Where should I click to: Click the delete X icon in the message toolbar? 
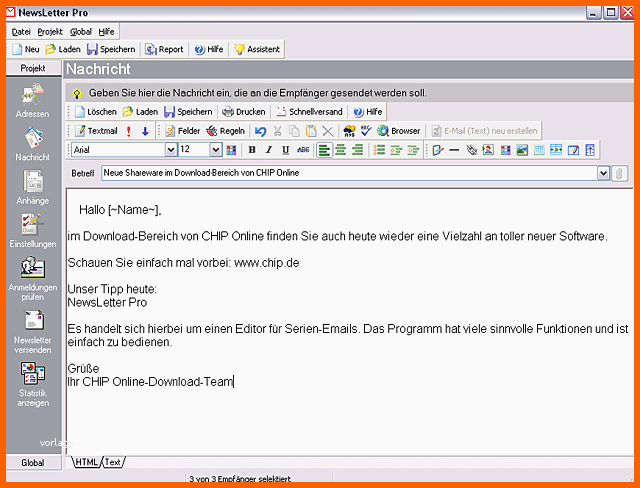pyautogui.click(x=328, y=131)
